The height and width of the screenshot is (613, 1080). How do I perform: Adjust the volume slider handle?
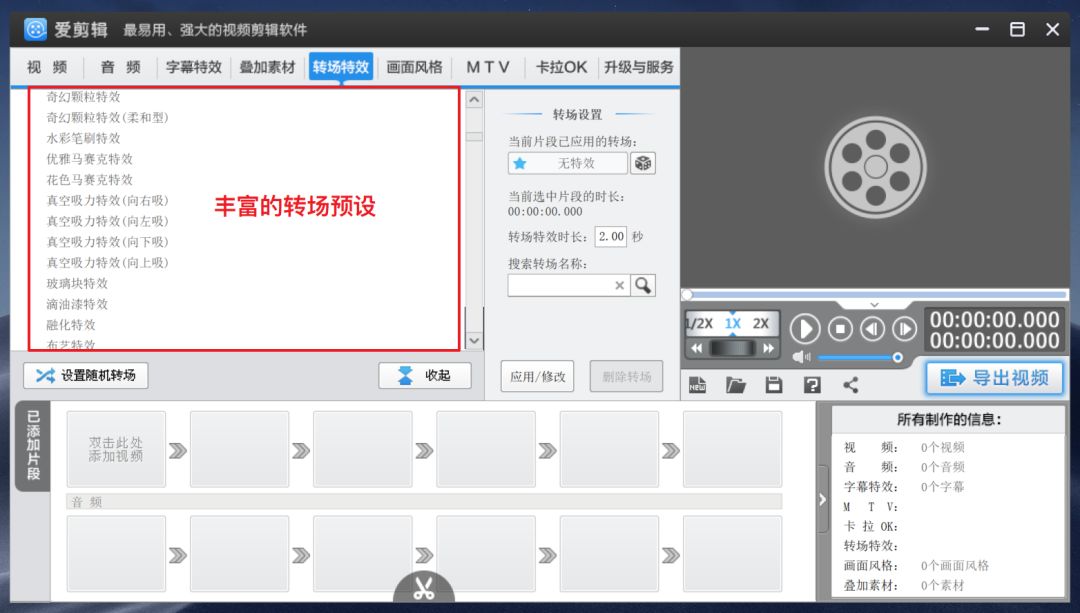point(897,357)
